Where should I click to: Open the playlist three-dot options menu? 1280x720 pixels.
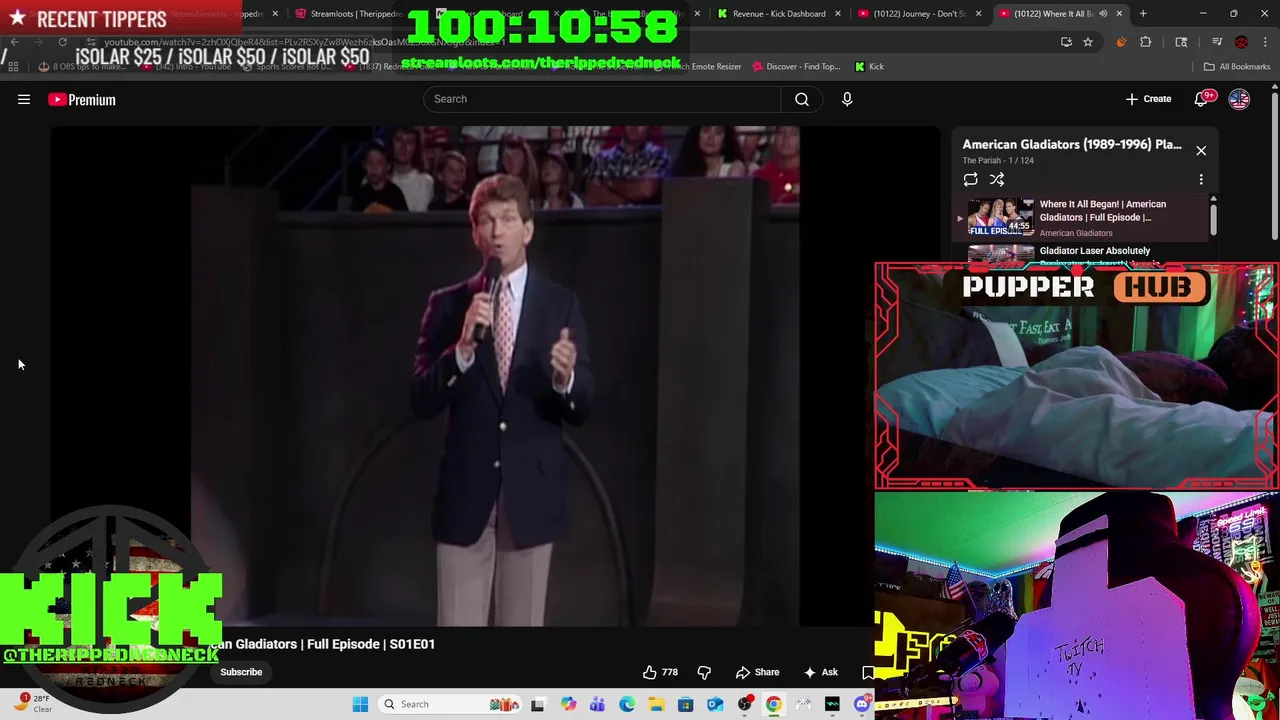[1201, 180]
